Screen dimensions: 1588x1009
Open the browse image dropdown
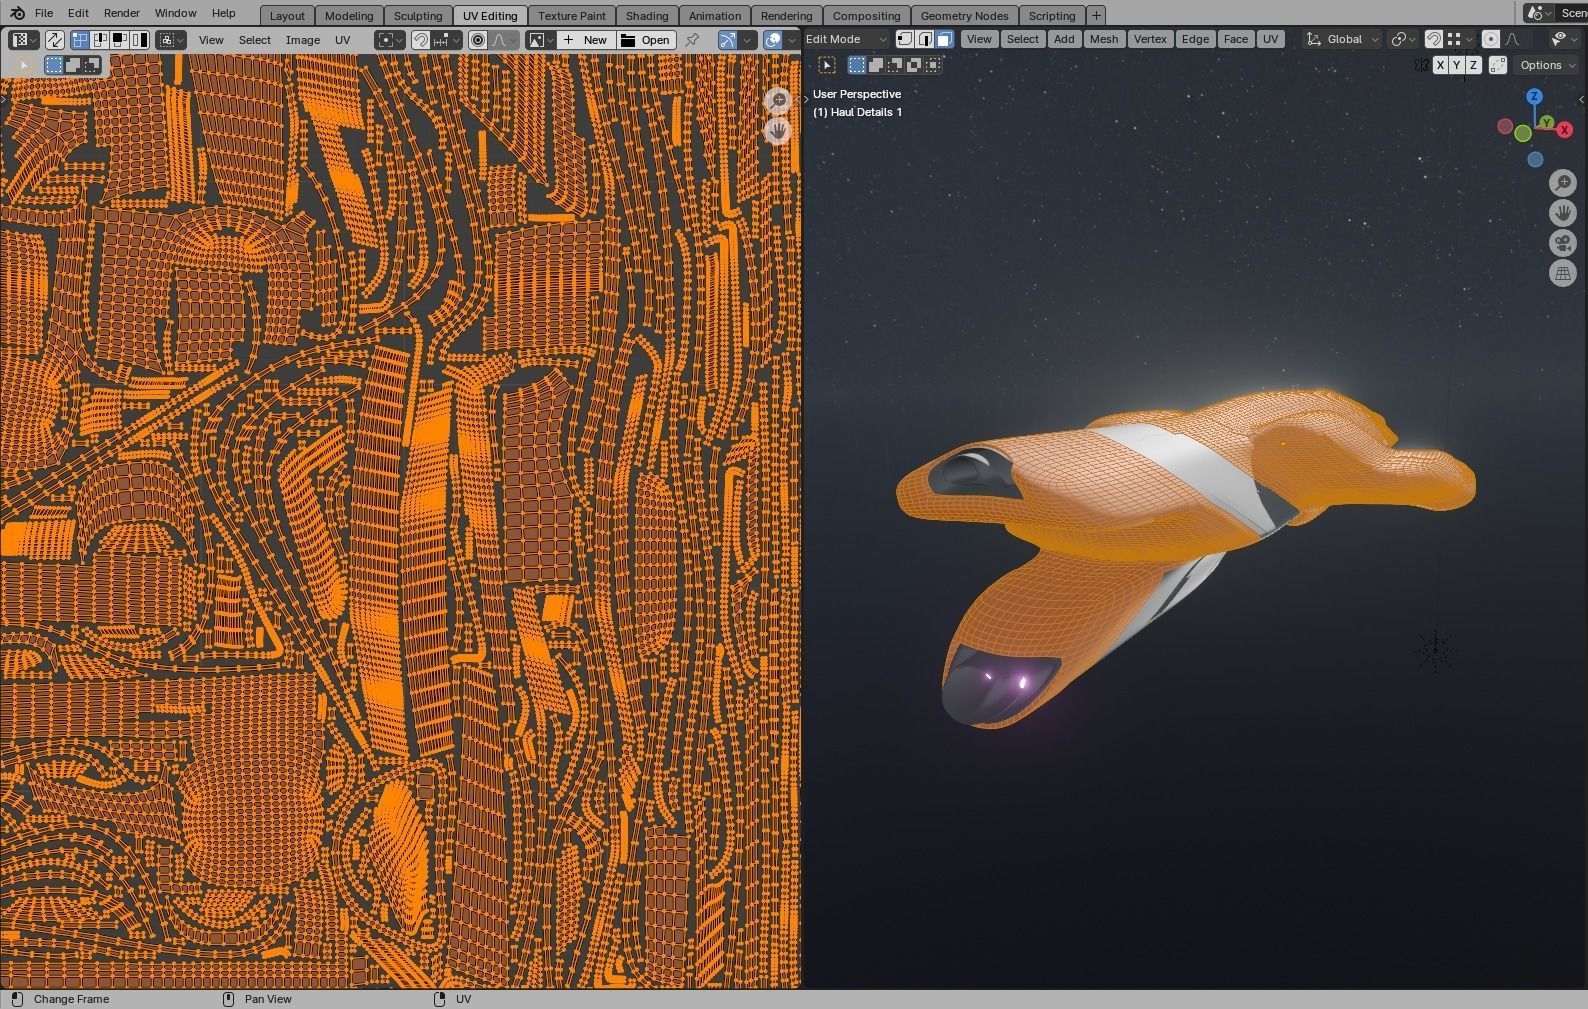[x=541, y=40]
